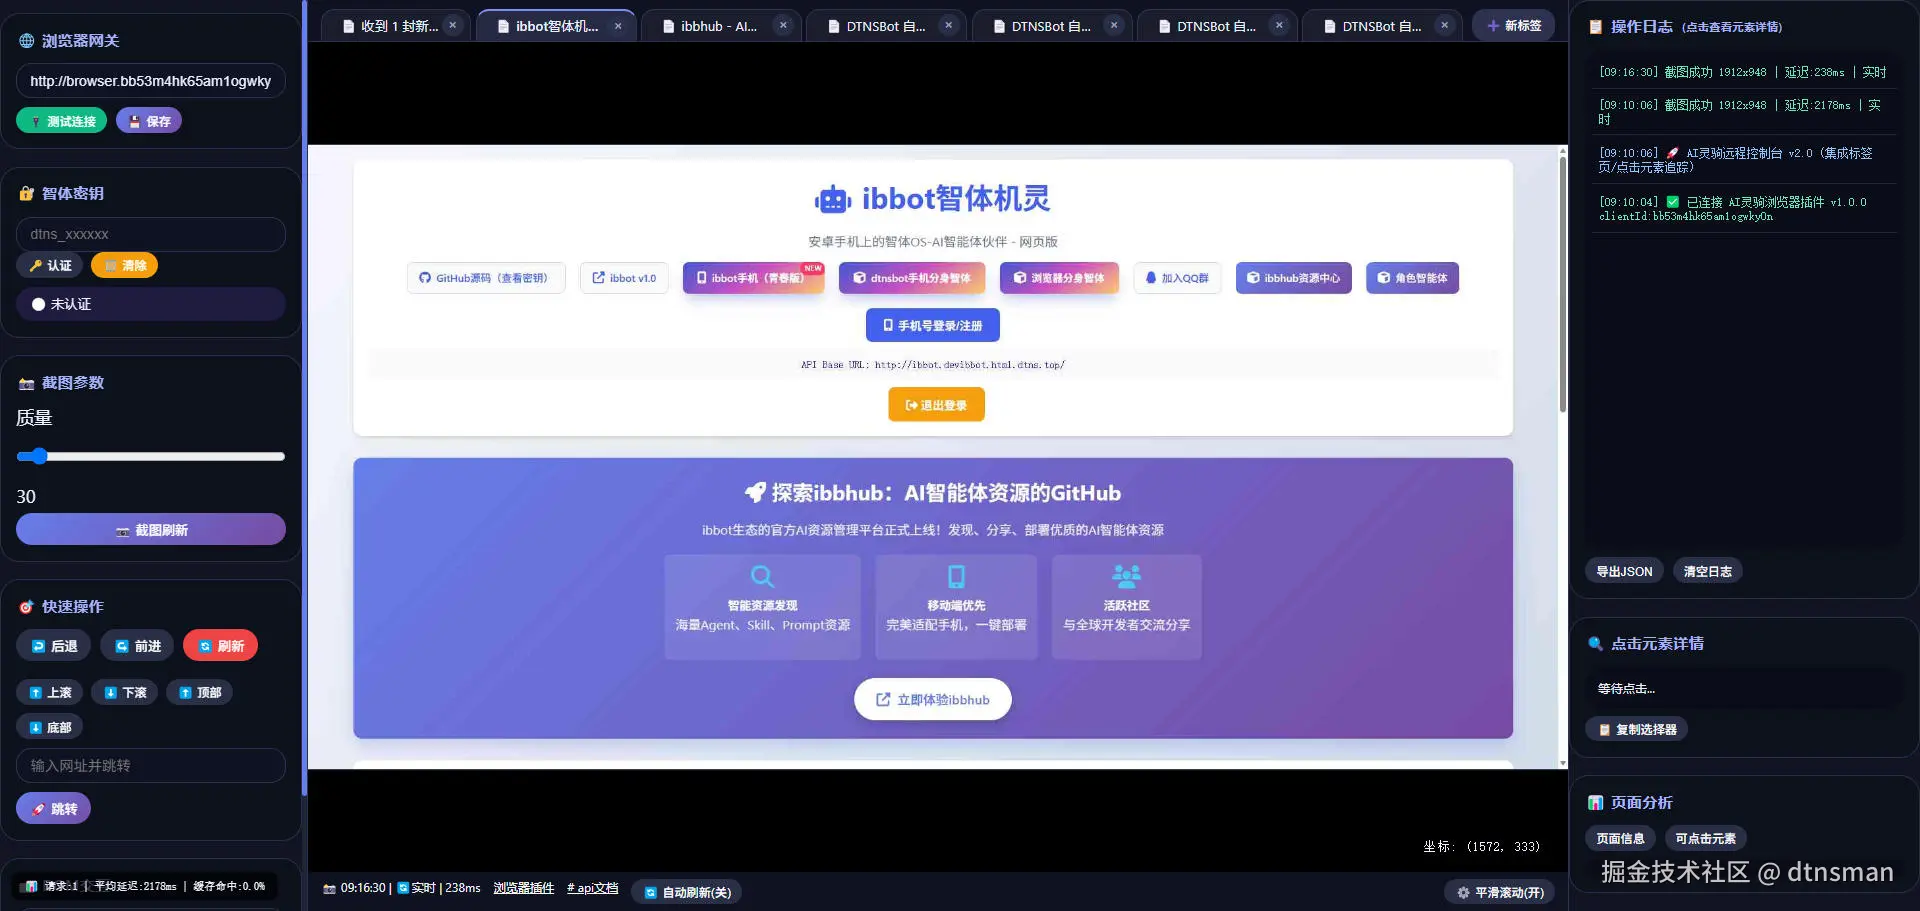Close the 'ibbhub - AI...' tab
1920x911 pixels.
[x=783, y=26]
